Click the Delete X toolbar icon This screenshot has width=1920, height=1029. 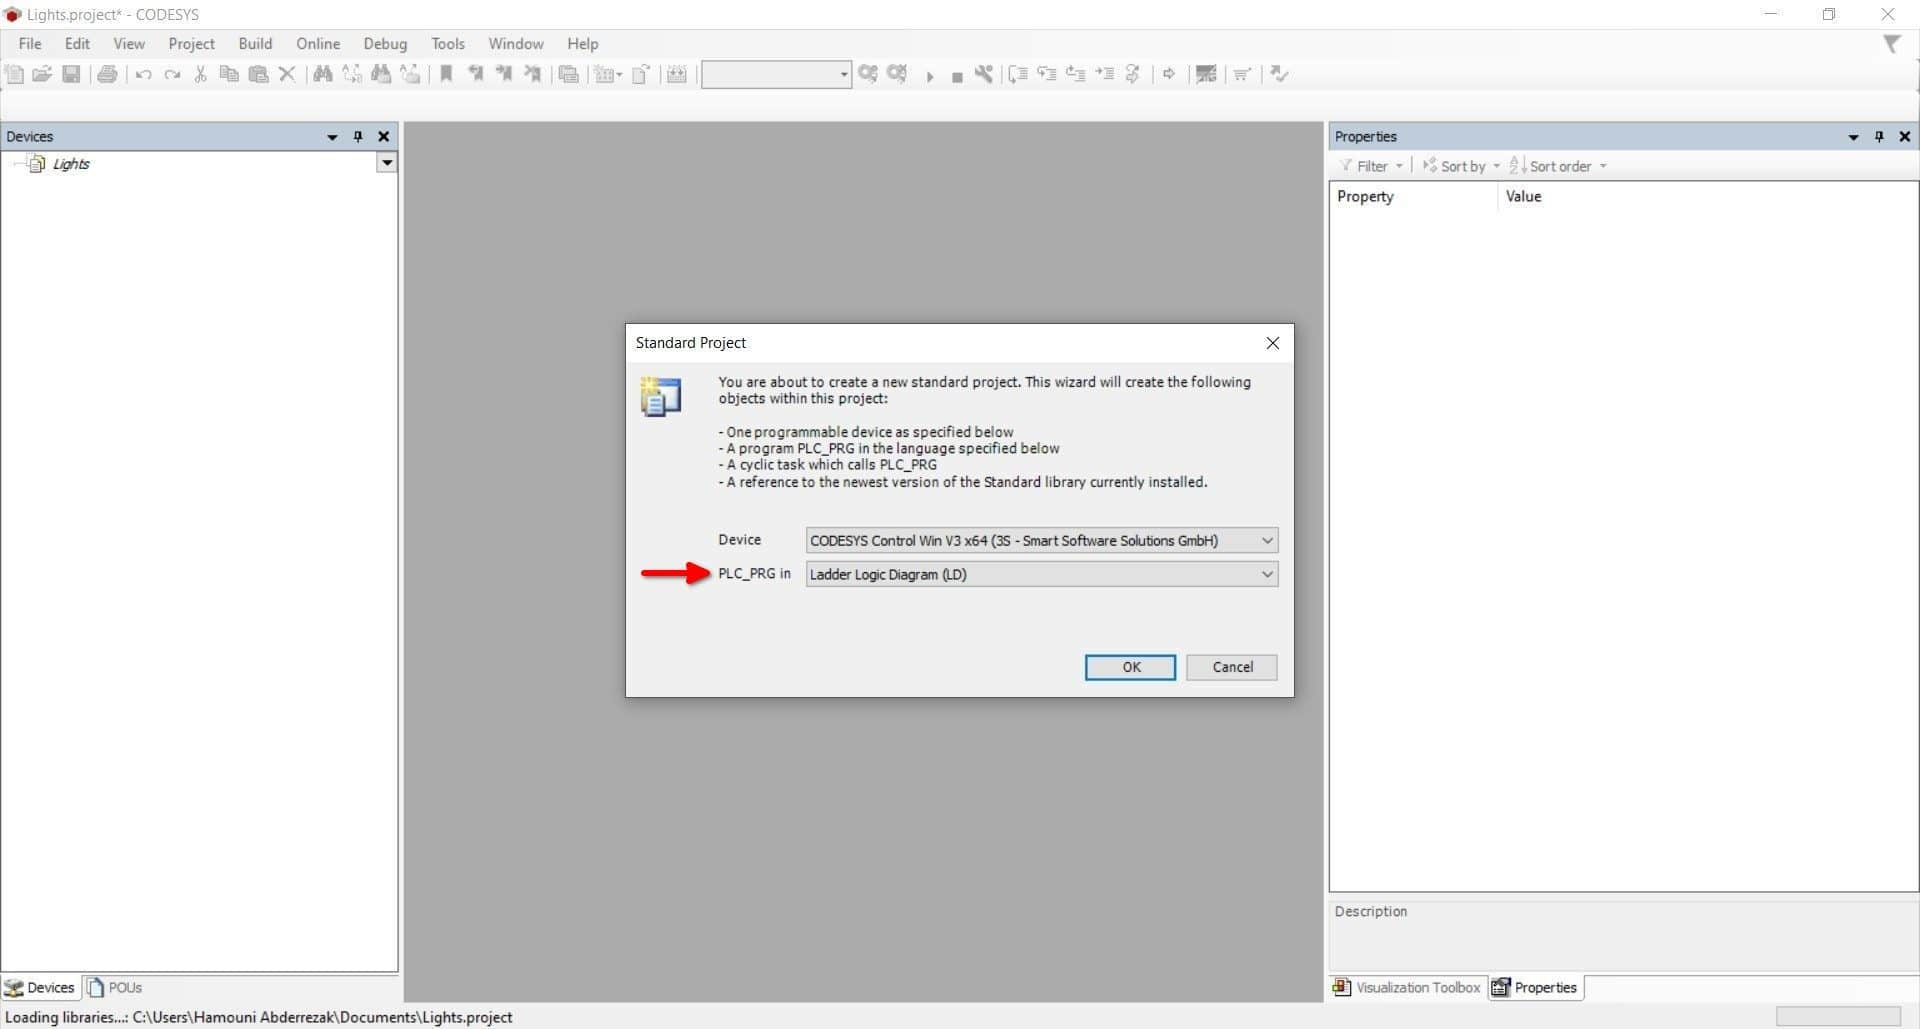(287, 74)
